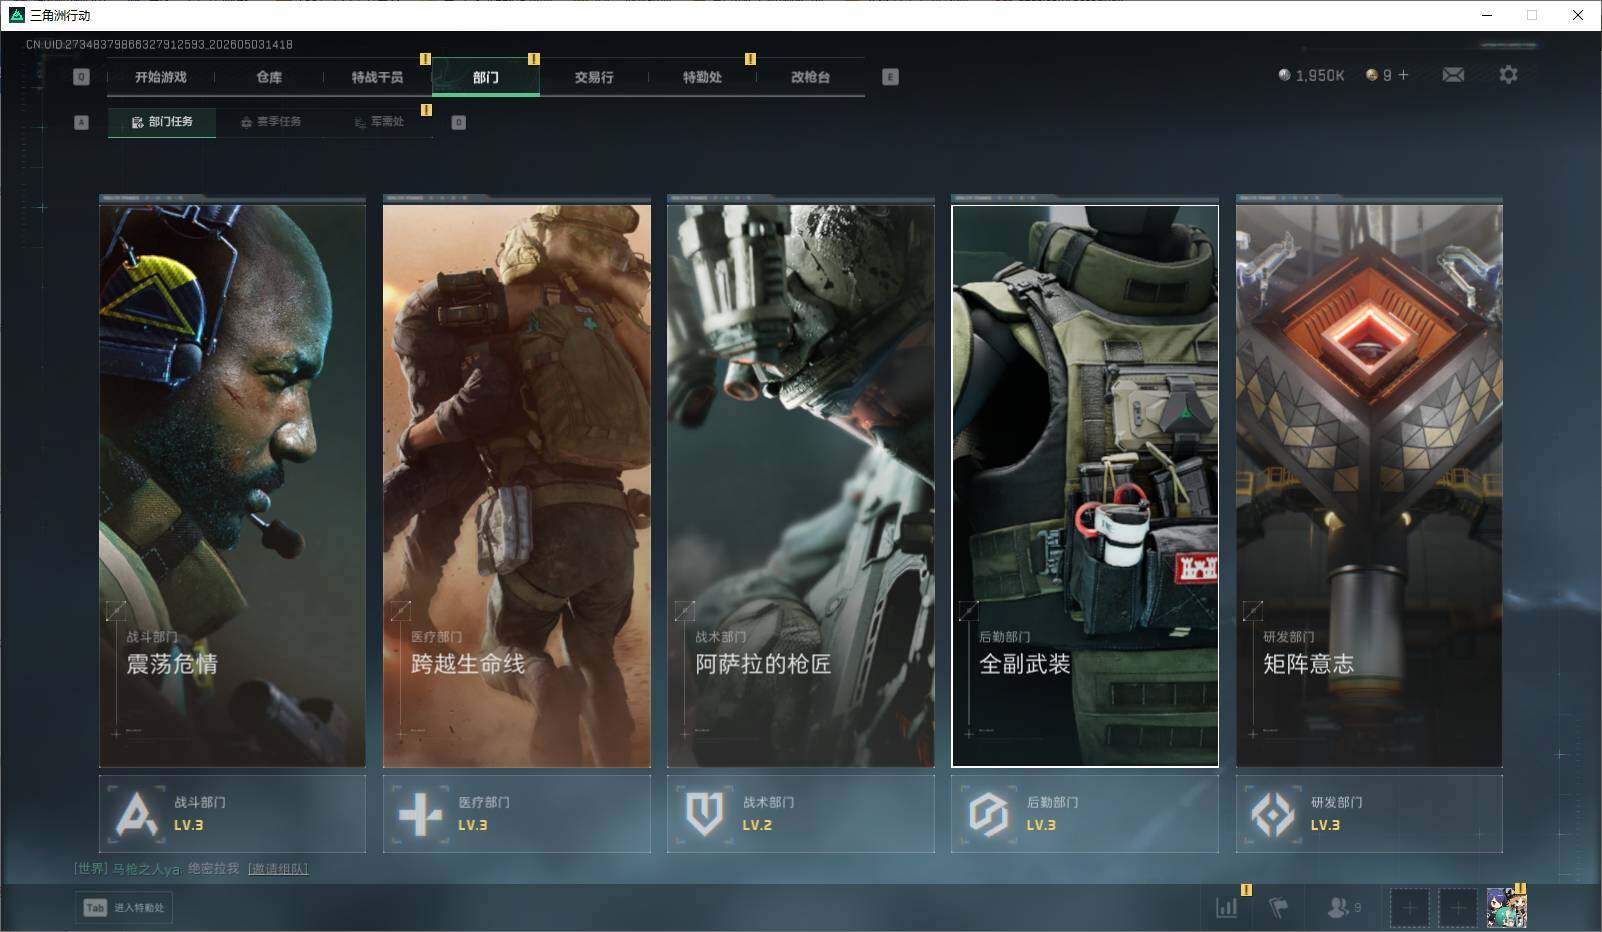Open the 特勤处 tab
Viewport: 1602px width, 932px height.
(702, 77)
